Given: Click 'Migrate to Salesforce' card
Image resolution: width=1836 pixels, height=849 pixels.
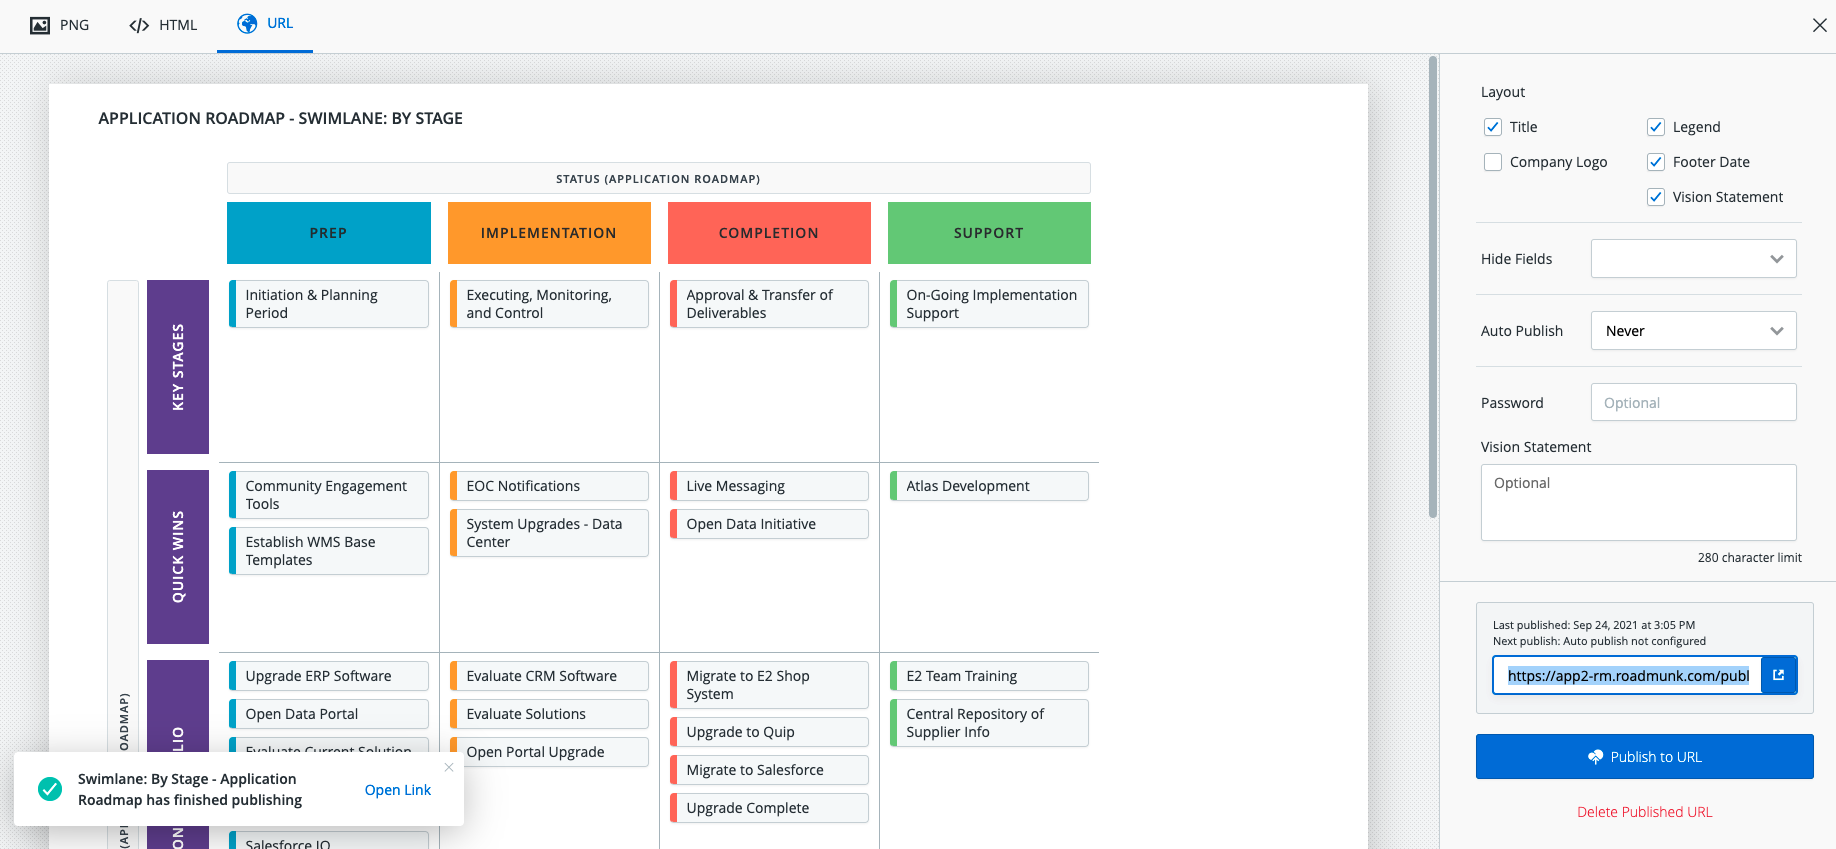Looking at the screenshot, I should point(769,770).
